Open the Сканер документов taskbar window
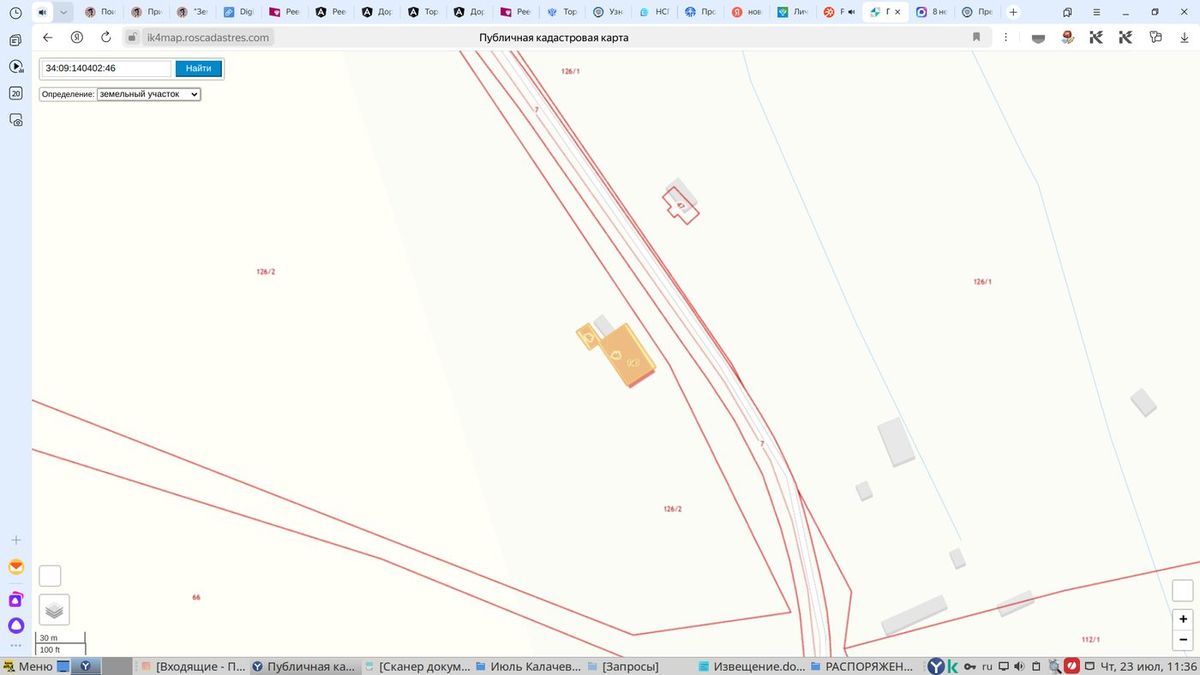This screenshot has height=675, width=1200. coord(417,666)
